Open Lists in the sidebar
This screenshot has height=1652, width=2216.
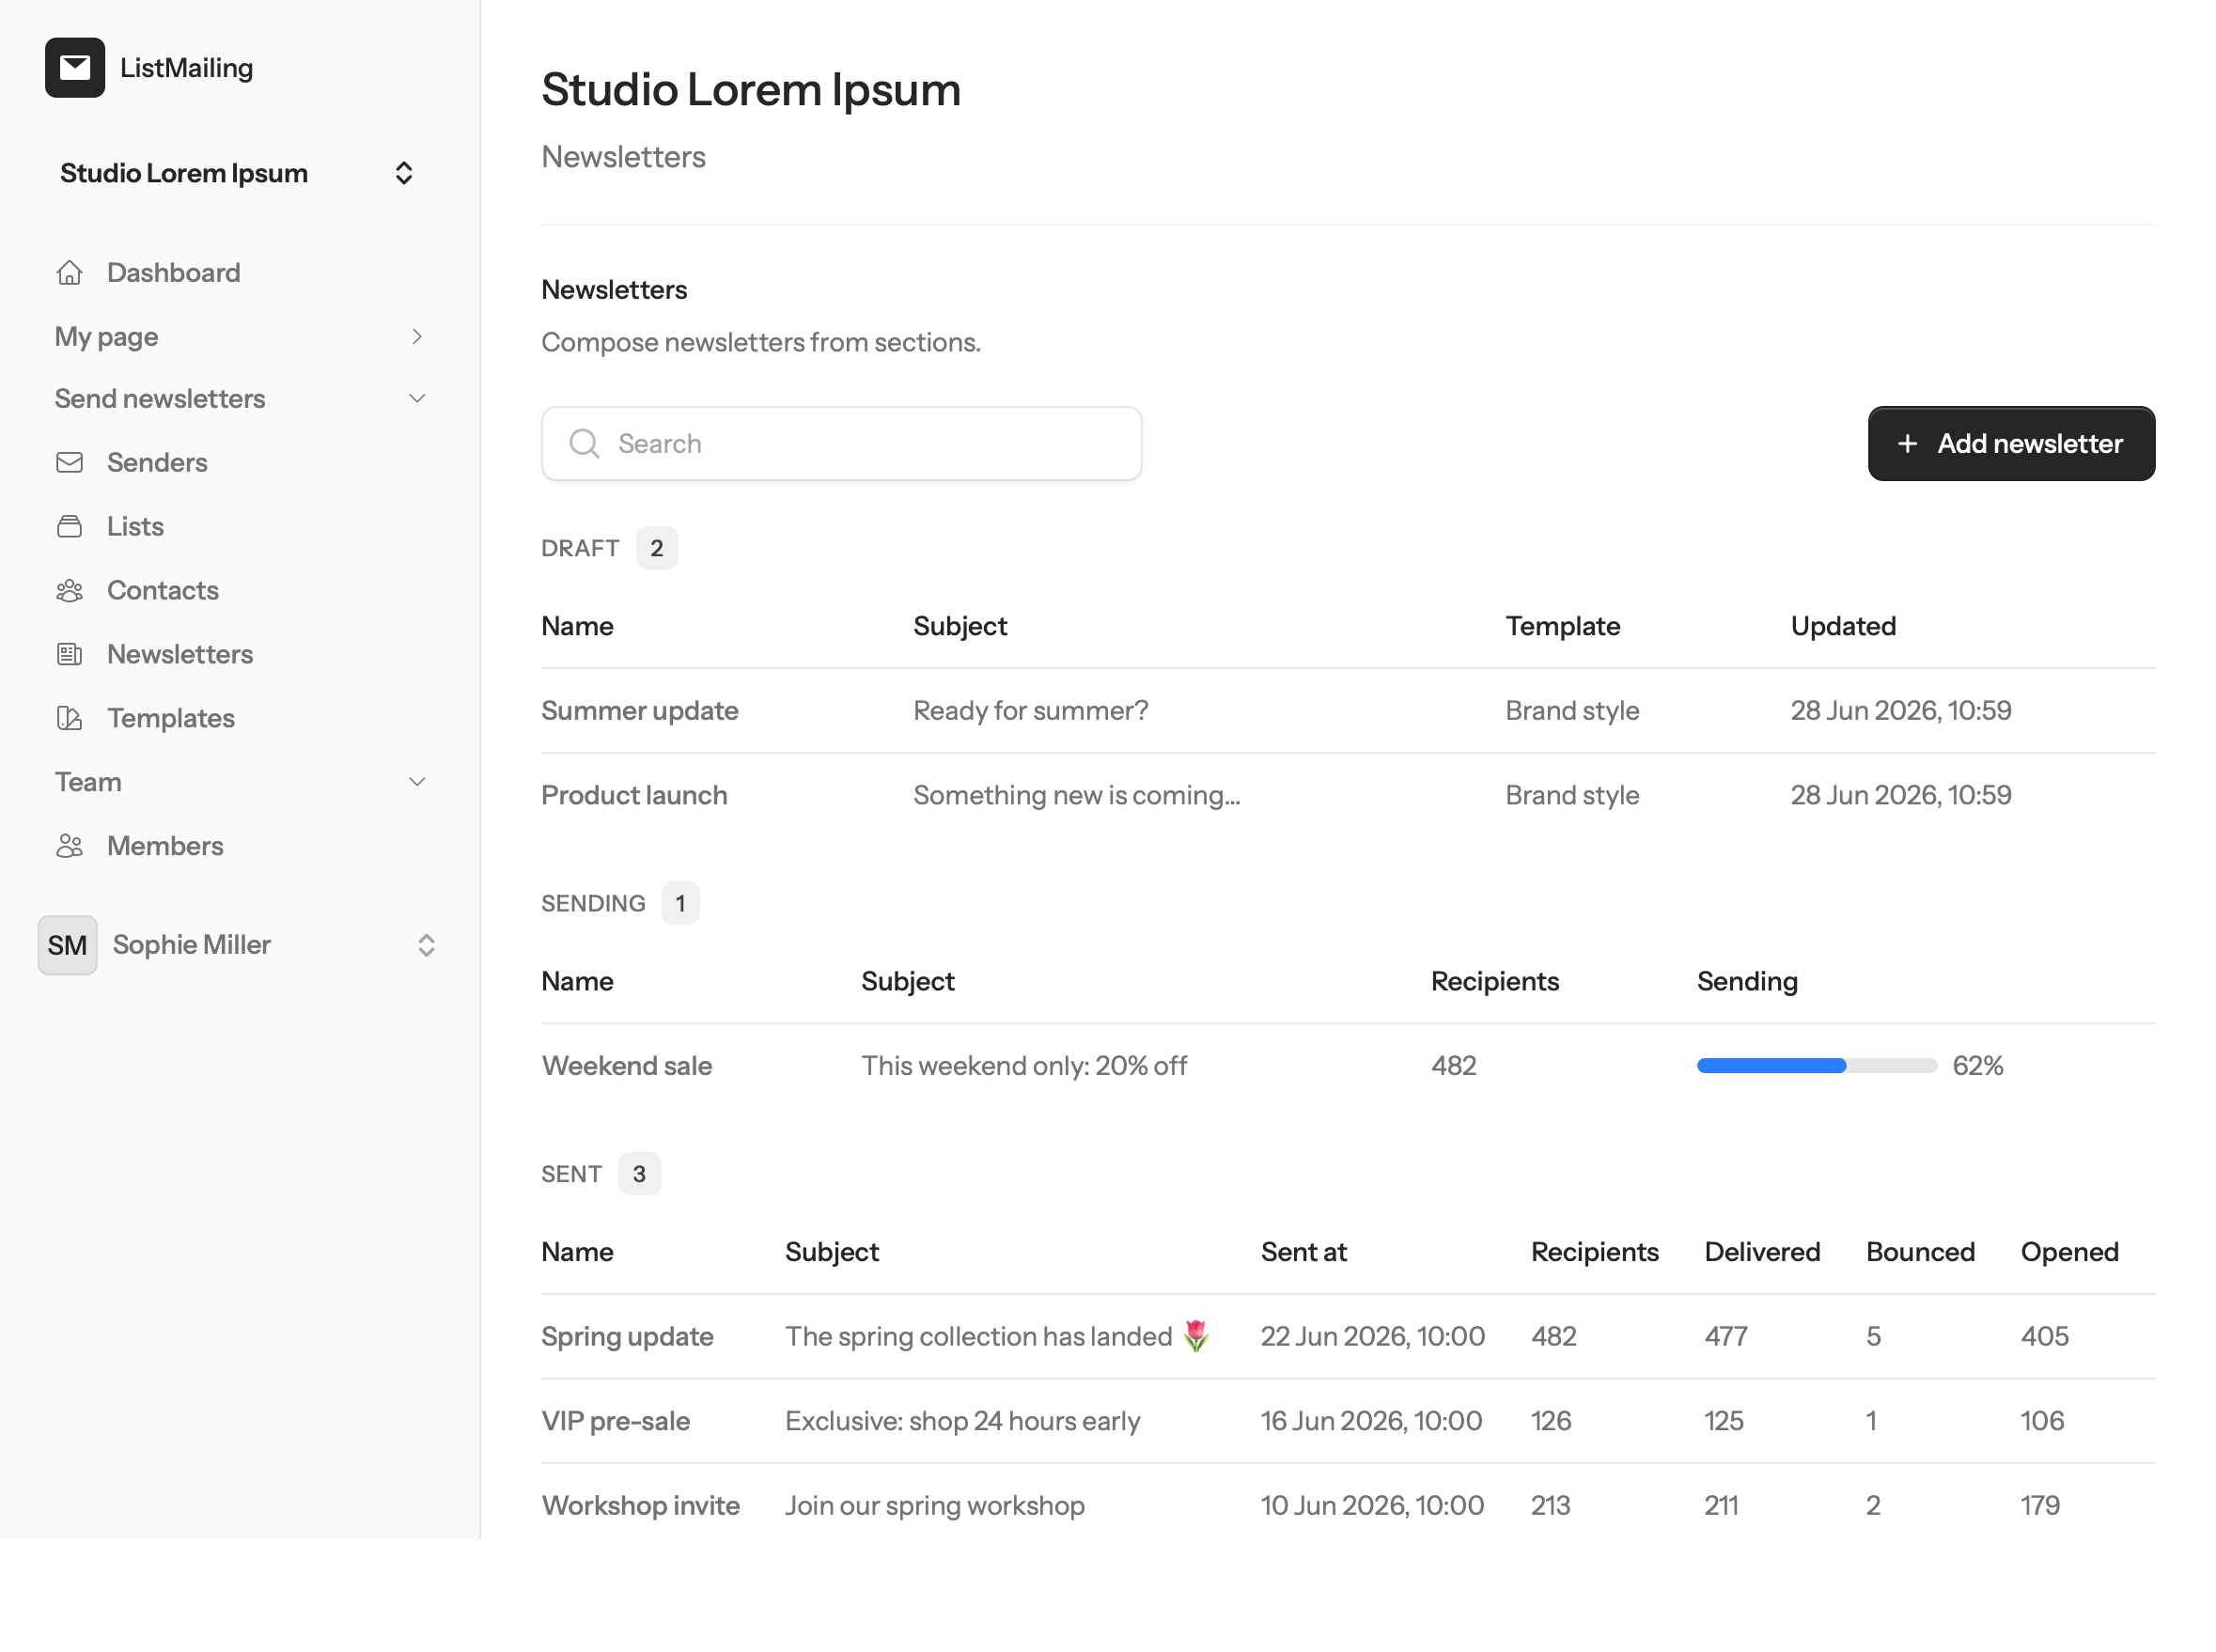coord(240,527)
